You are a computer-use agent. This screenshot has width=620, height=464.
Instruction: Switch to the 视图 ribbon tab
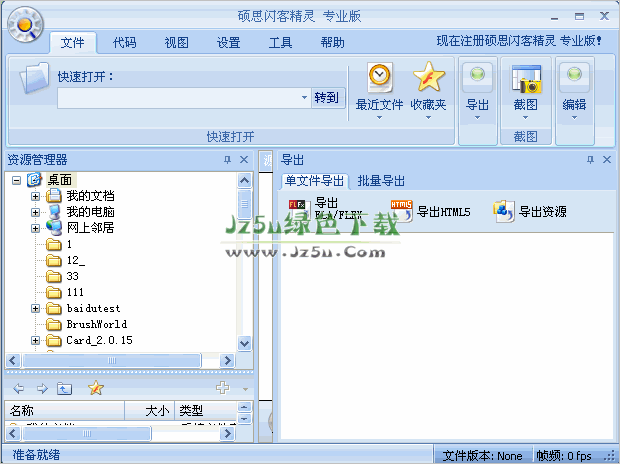[176, 43]
